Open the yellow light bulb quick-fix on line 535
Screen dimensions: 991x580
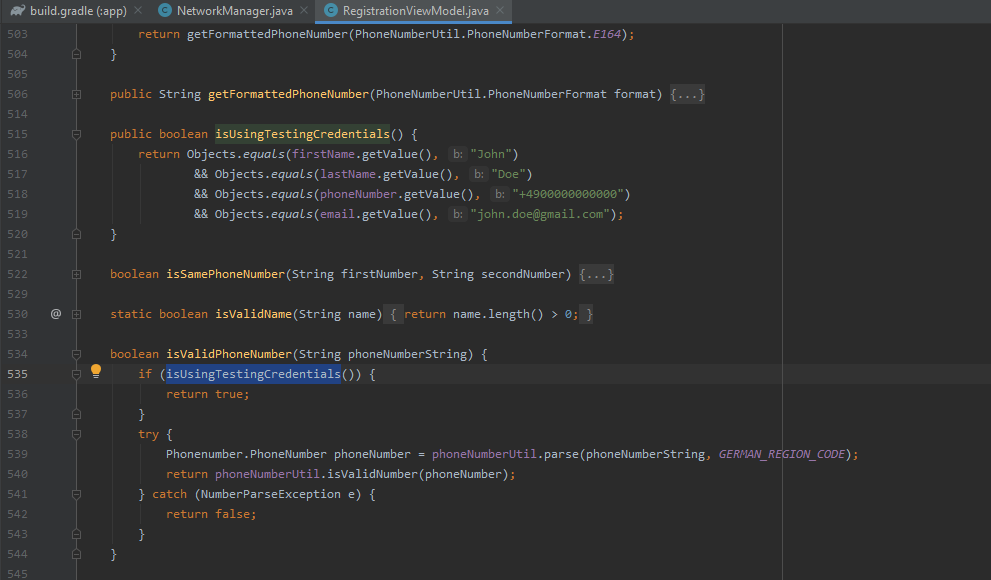tap(95, 371)
